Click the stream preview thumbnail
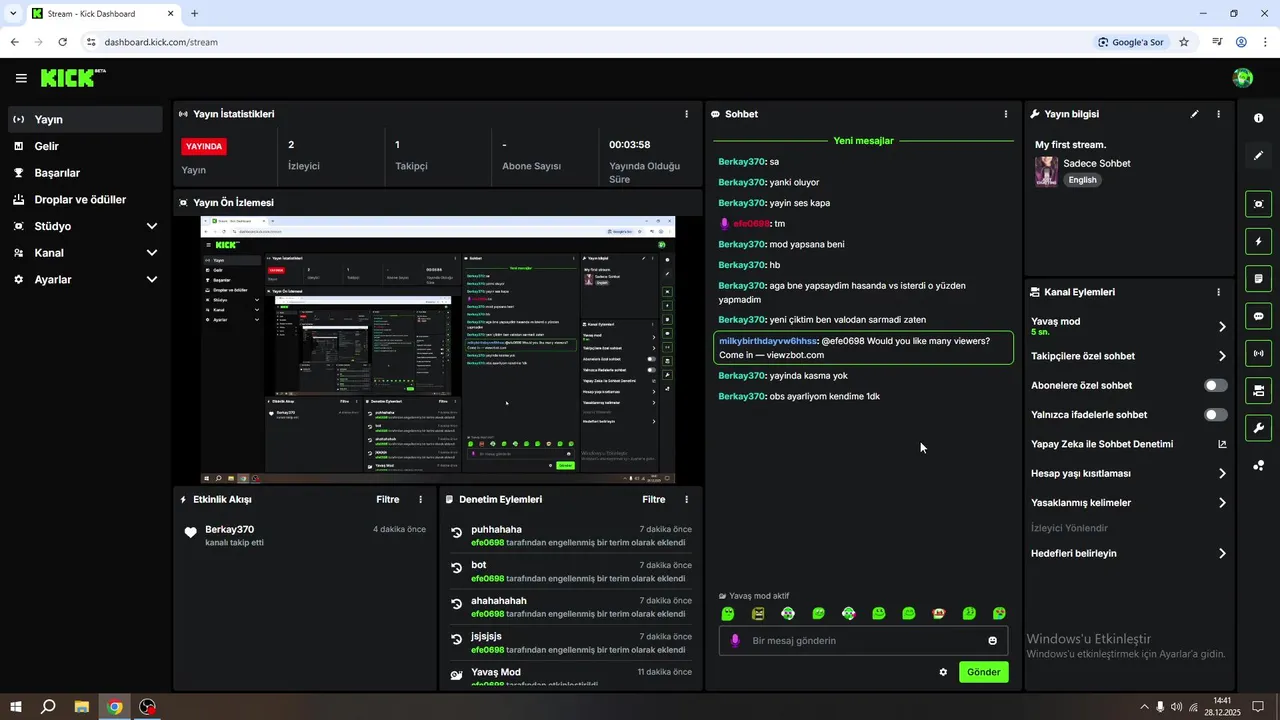Viewport: 1280px width, 720px height. [x=438, y=350]
